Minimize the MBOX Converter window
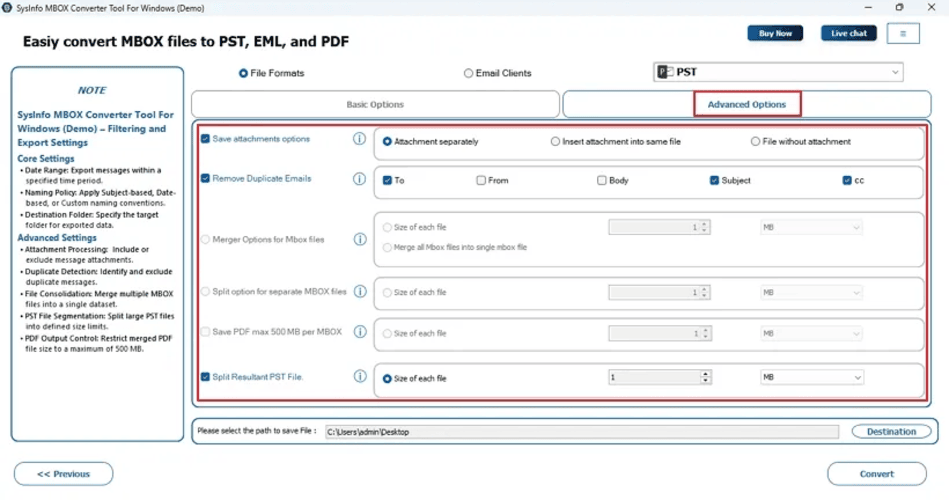Viewport: 949px width, 500px height. pos(869,7)
